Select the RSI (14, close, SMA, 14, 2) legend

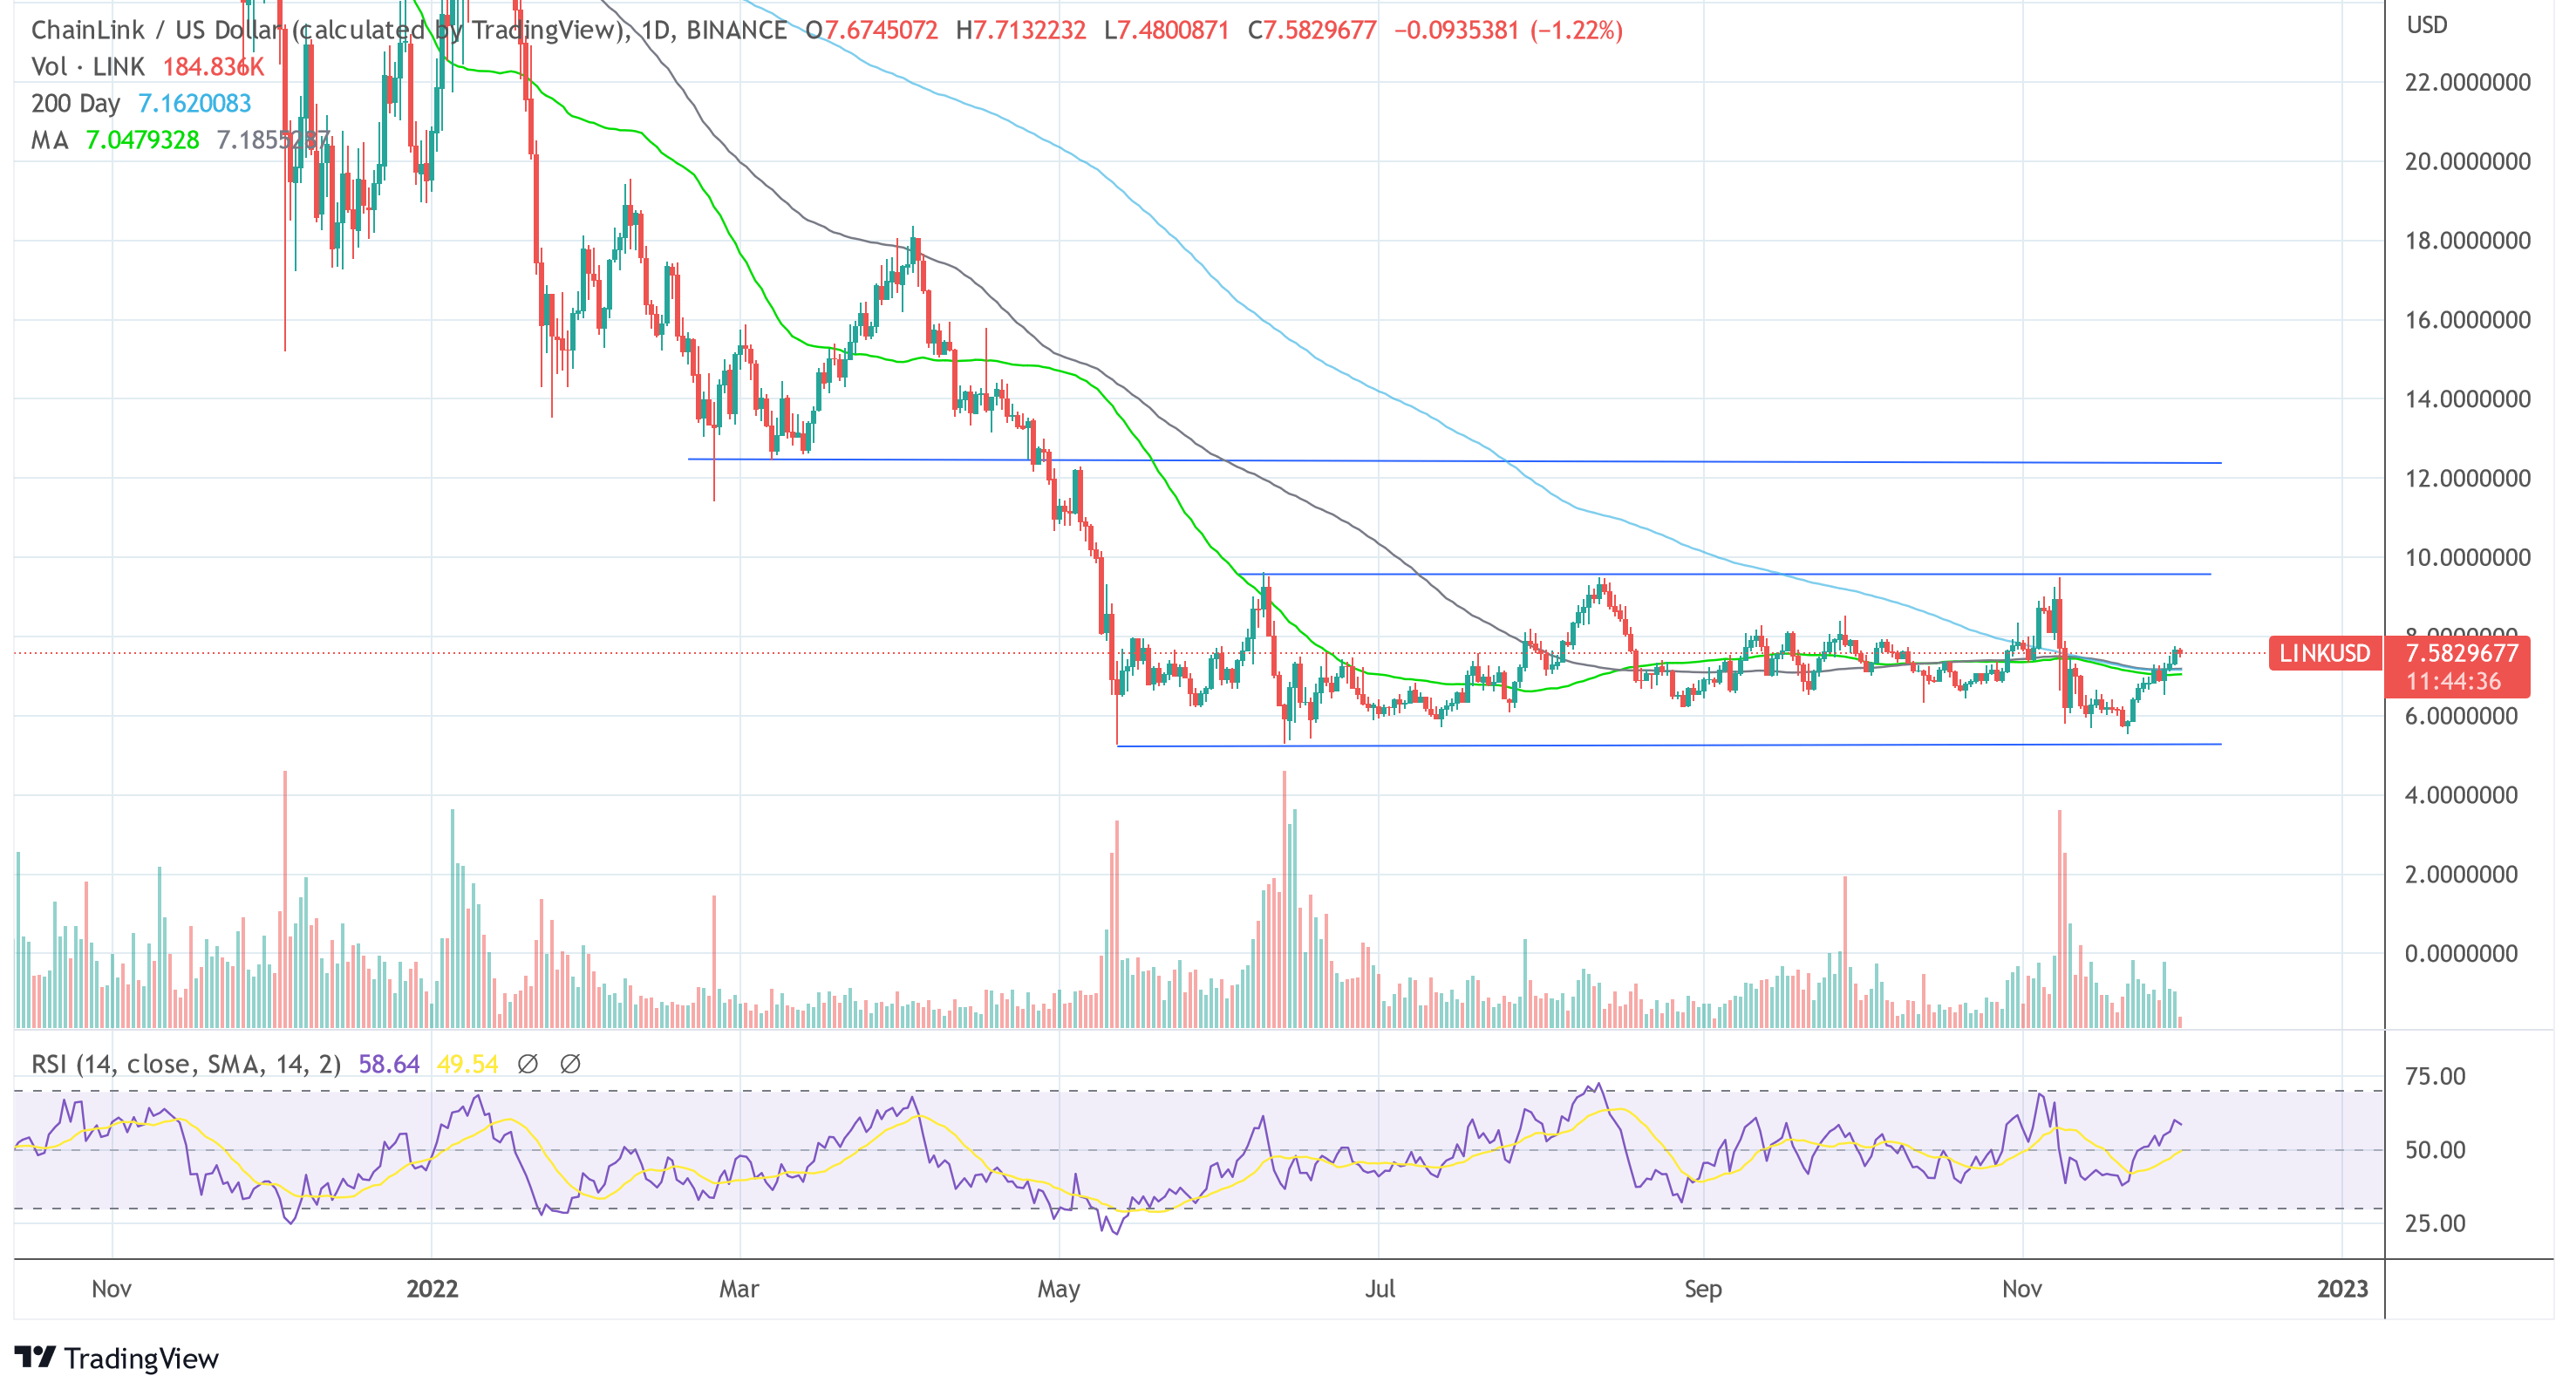tap(186, 1064)
